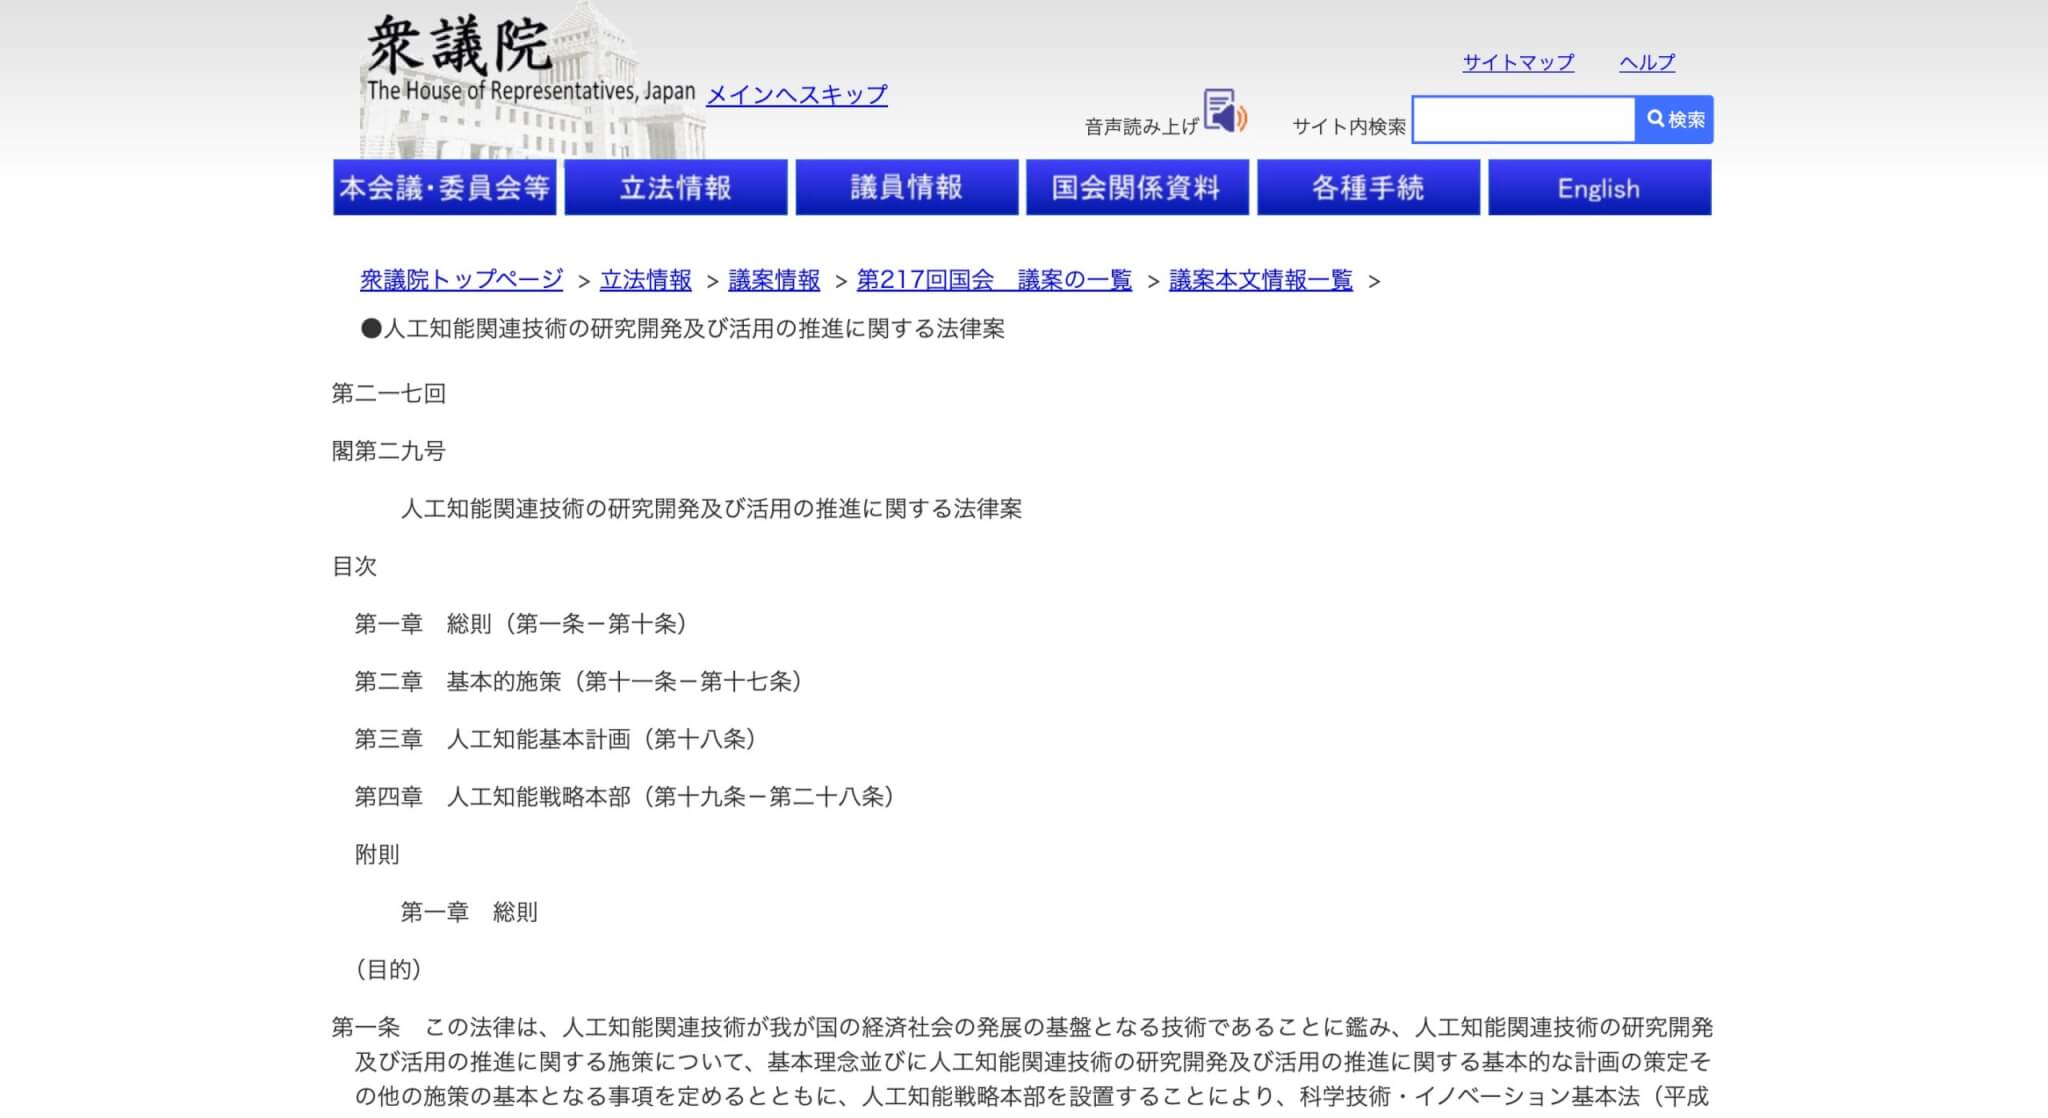The image size is (2048, 1118).
Task: Click 第三章 人工知能基本計画 contents line
Action: pyautogui.click(x=560, y=739)
